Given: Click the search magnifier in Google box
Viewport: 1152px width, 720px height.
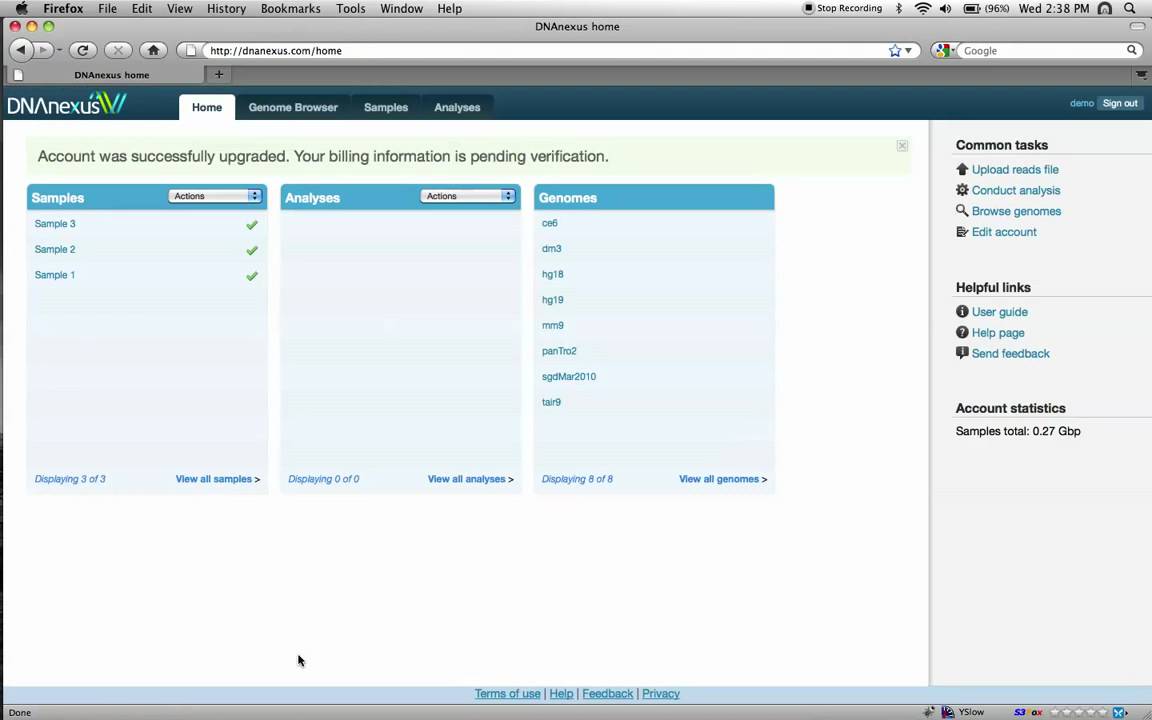Looking at the screenshot, I should [1132, 50].
